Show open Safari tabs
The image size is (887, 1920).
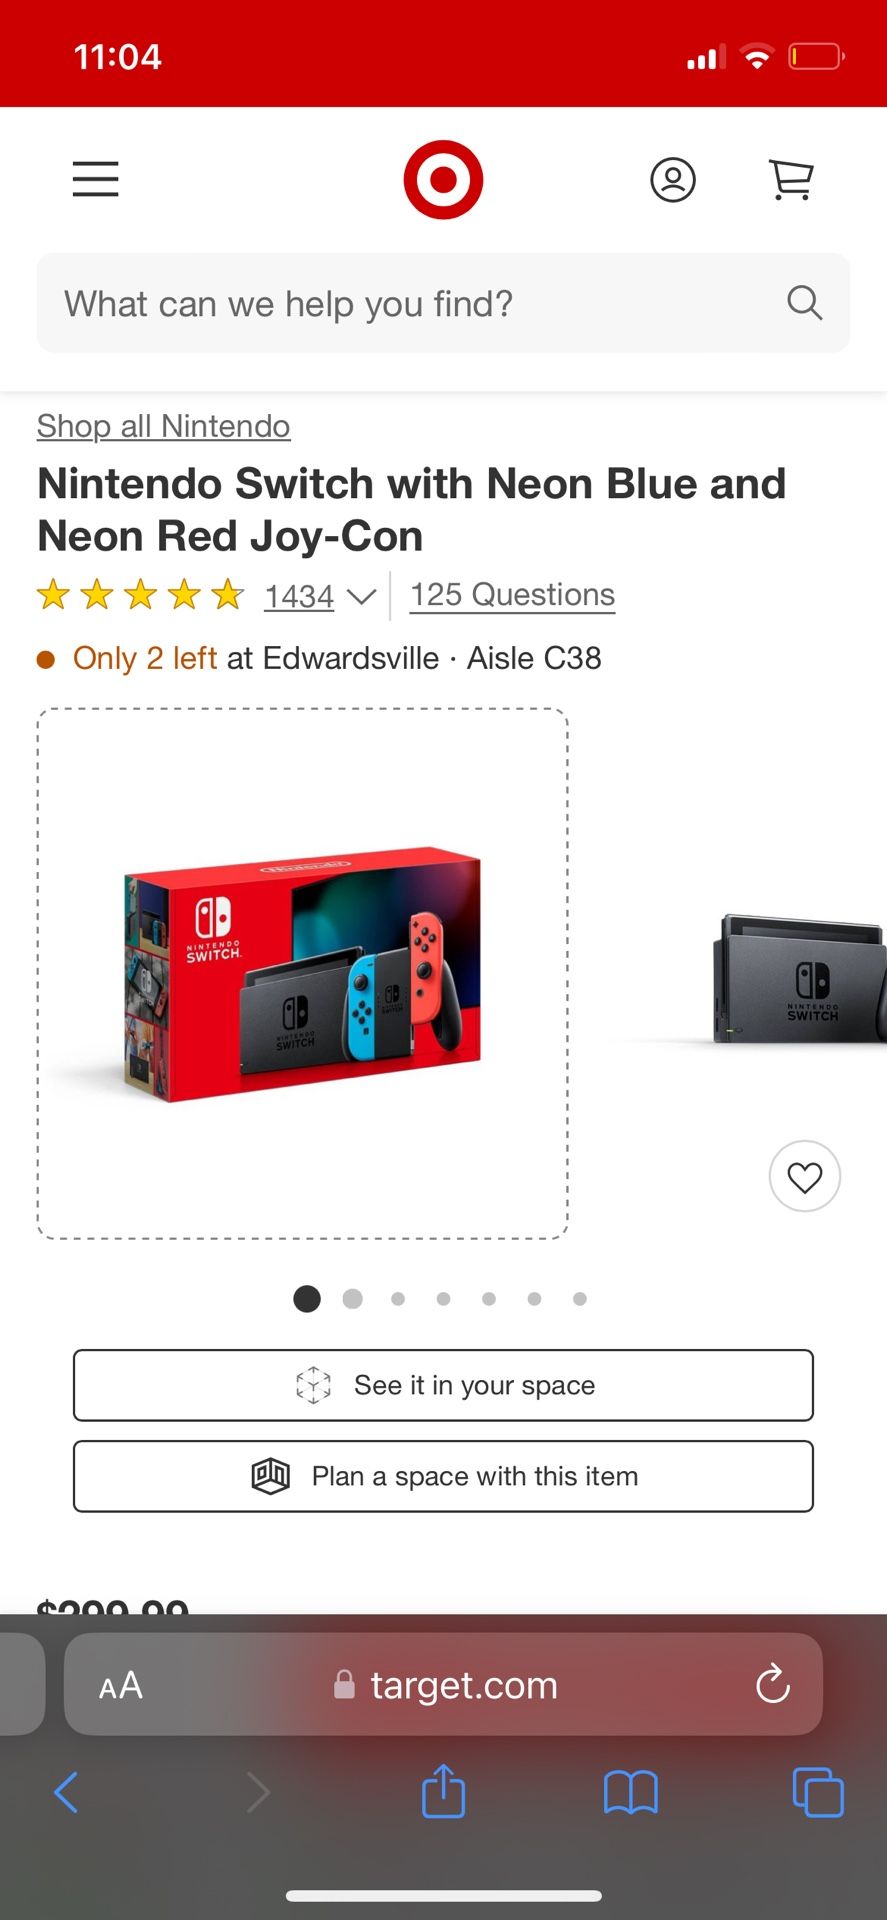click(817, 1792)
